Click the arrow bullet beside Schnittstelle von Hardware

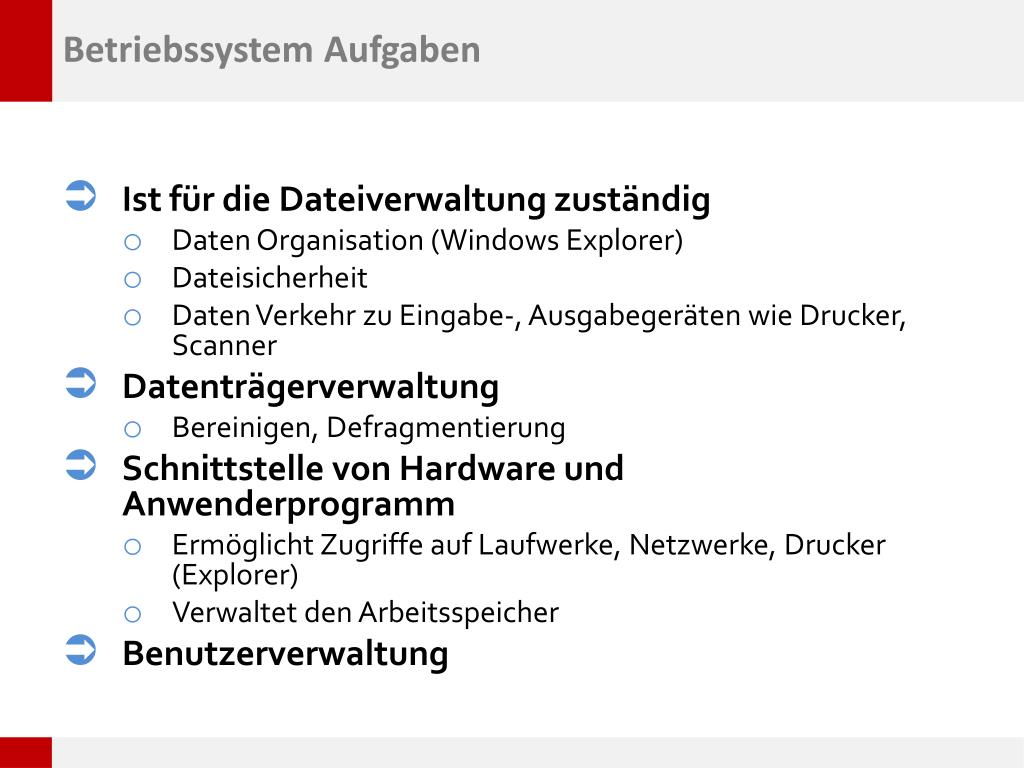coord(81,465)
